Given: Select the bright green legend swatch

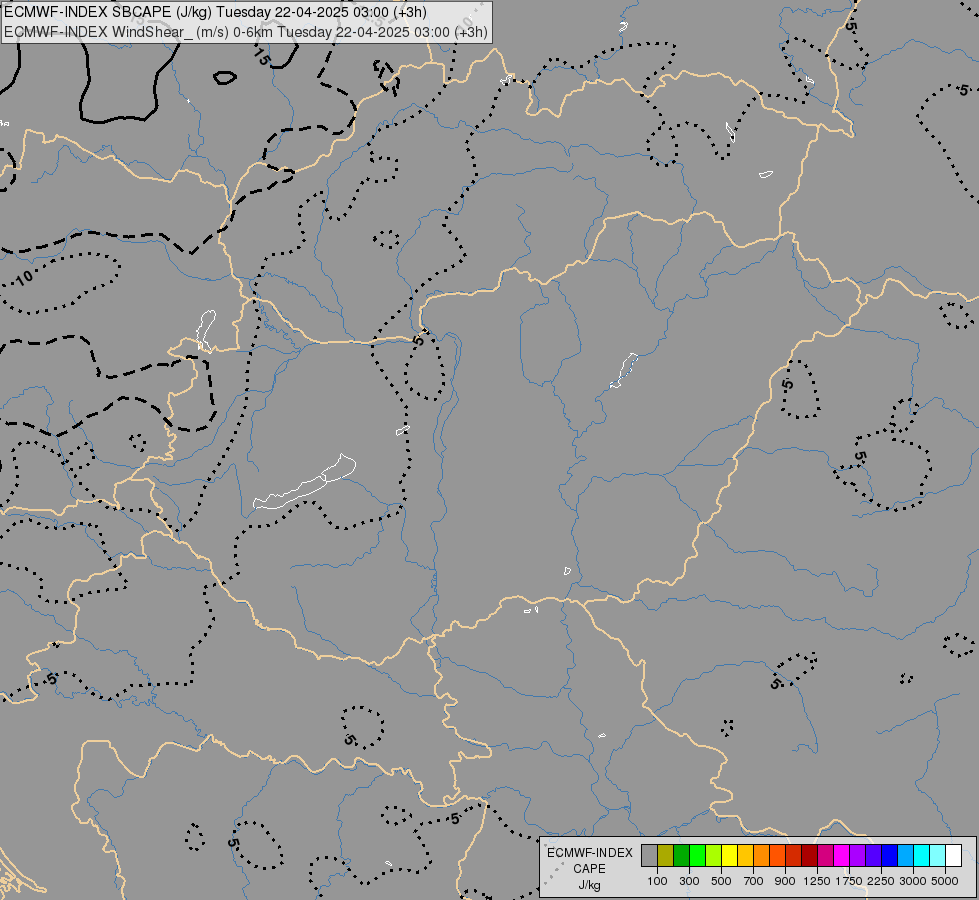Looking at the screenshot, I should tap(697, 855).
